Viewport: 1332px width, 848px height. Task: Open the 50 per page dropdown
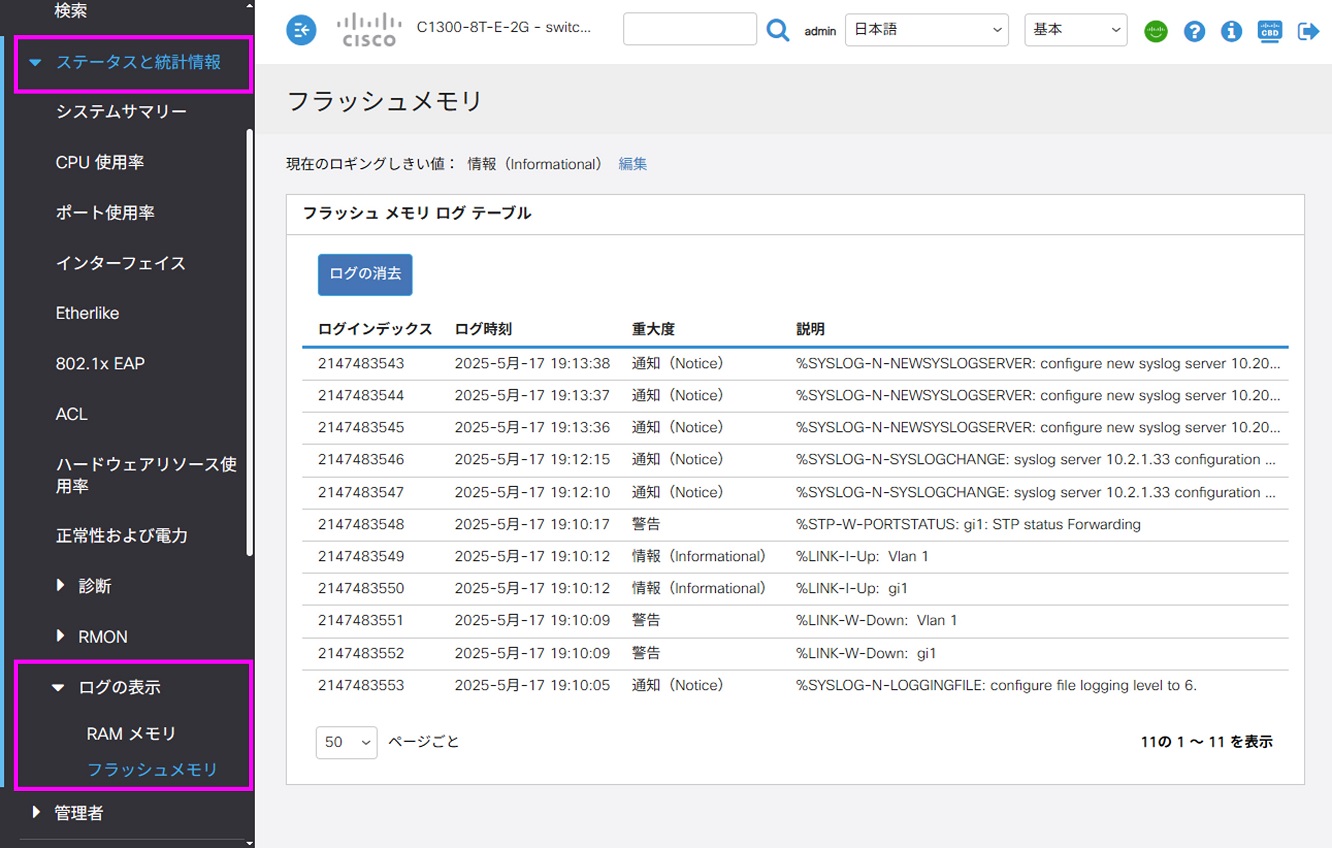346,742
